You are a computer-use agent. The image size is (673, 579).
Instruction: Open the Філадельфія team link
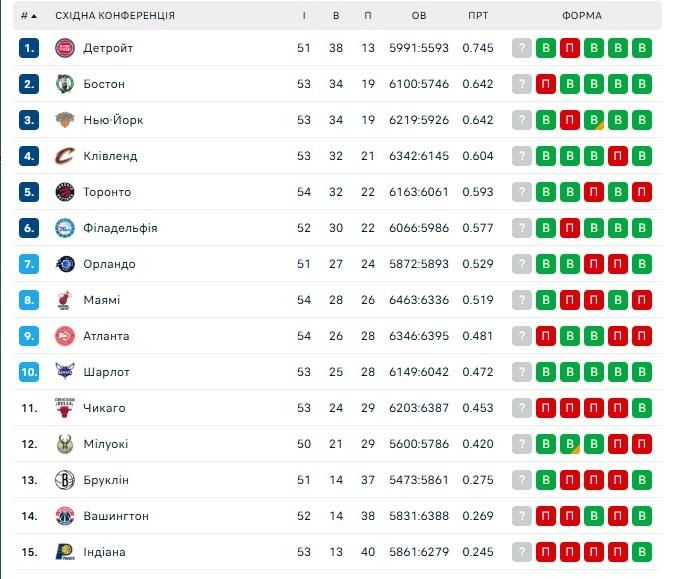click(120, 228)
